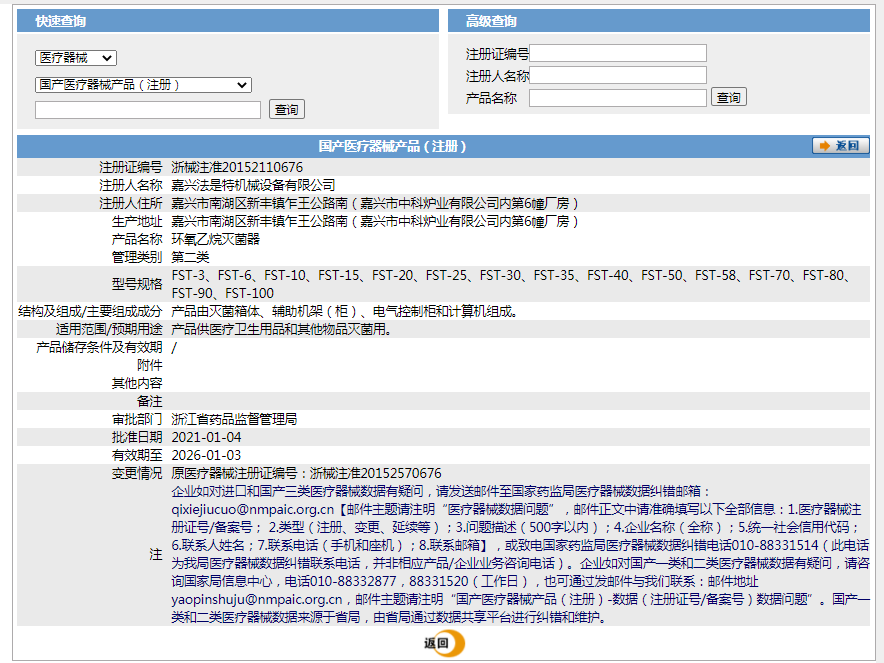884x663 pixels.
Task: Click the 生产地址 address value
Action: (x=375, y=222)
